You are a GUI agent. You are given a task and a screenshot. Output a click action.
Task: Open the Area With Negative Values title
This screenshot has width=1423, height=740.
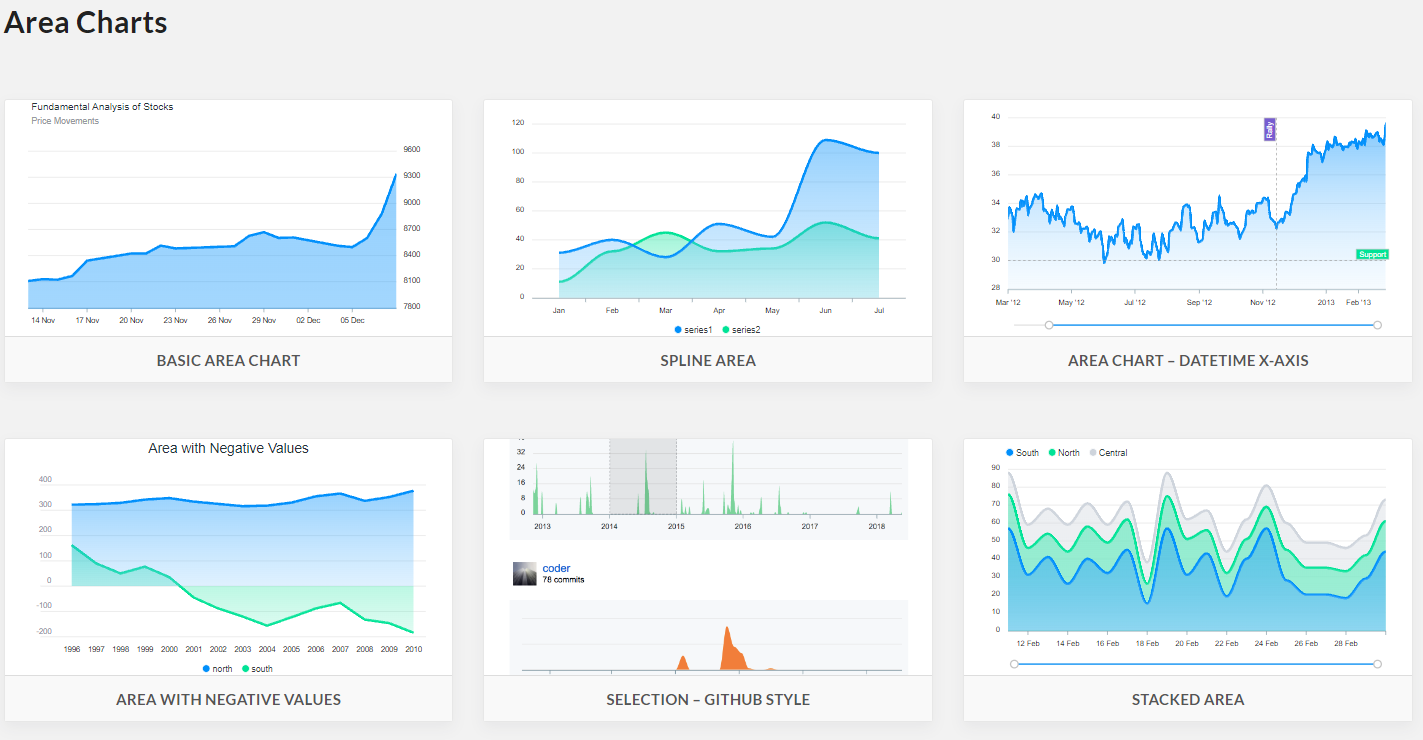(228, 699)
